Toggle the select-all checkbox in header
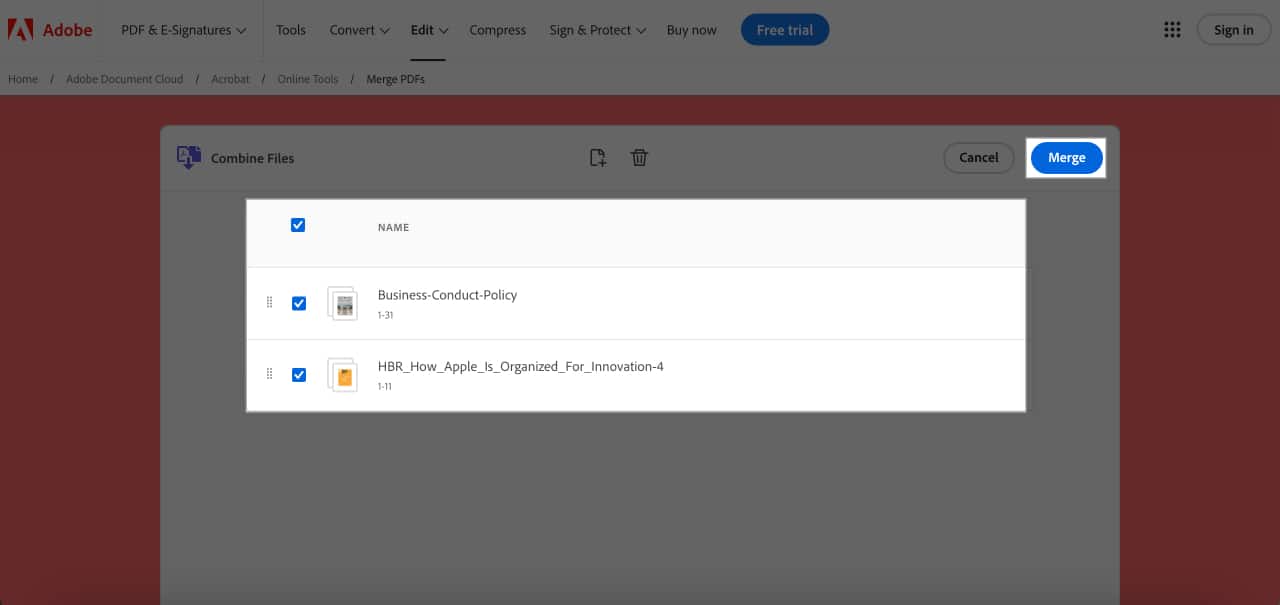Image resolution: width=1280 pixels, height=605 pixels. [298, 225]
